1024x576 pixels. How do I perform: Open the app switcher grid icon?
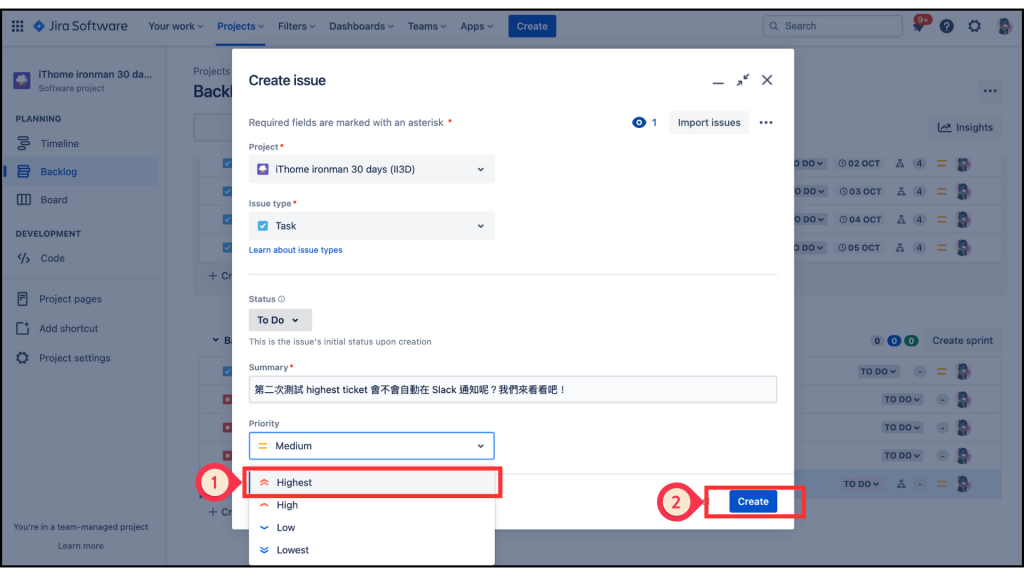pyautogui.click(x=18, y=26)
